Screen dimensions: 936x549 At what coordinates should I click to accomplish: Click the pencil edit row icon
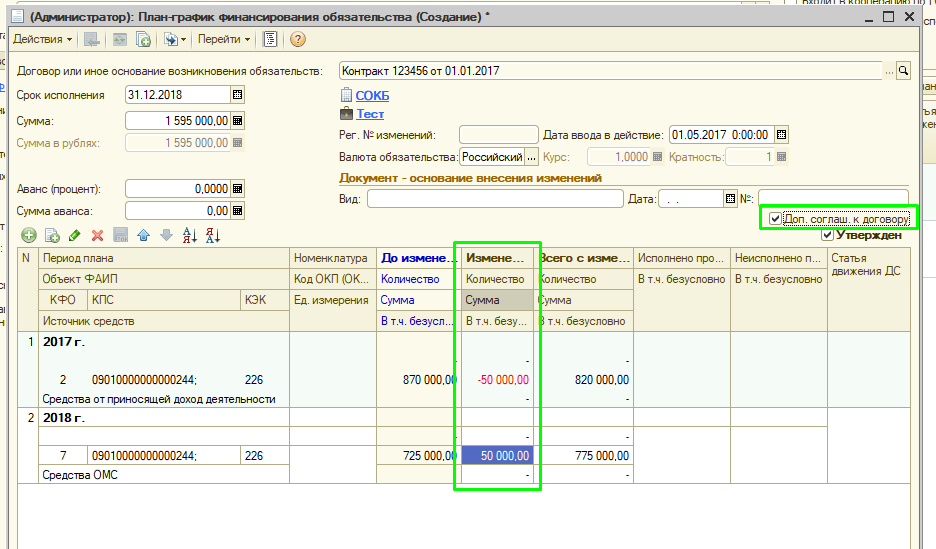point(75,235)
